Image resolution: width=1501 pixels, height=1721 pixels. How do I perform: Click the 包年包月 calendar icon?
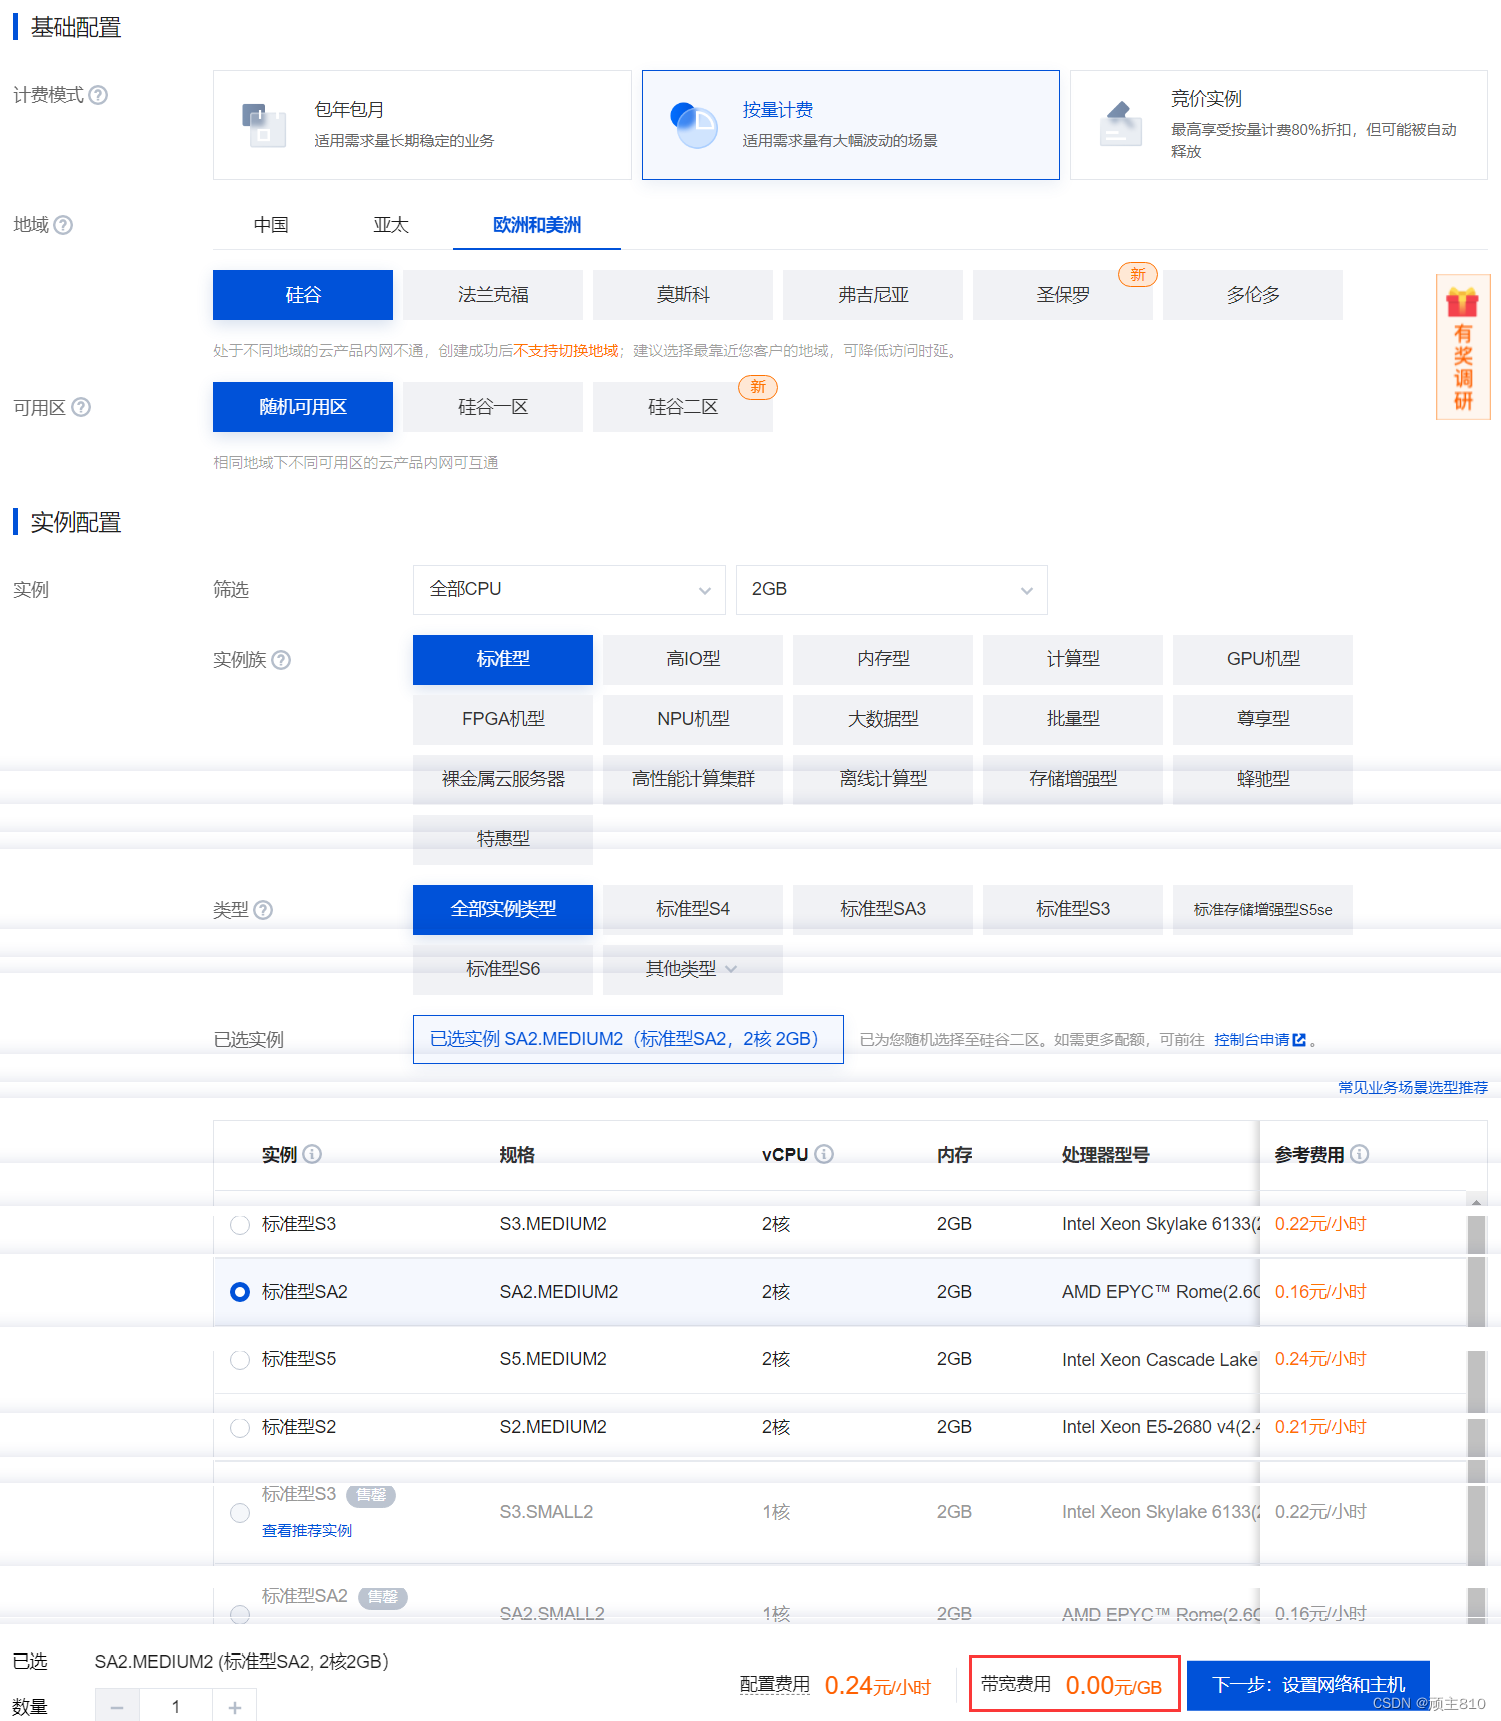tap(264, 125)
